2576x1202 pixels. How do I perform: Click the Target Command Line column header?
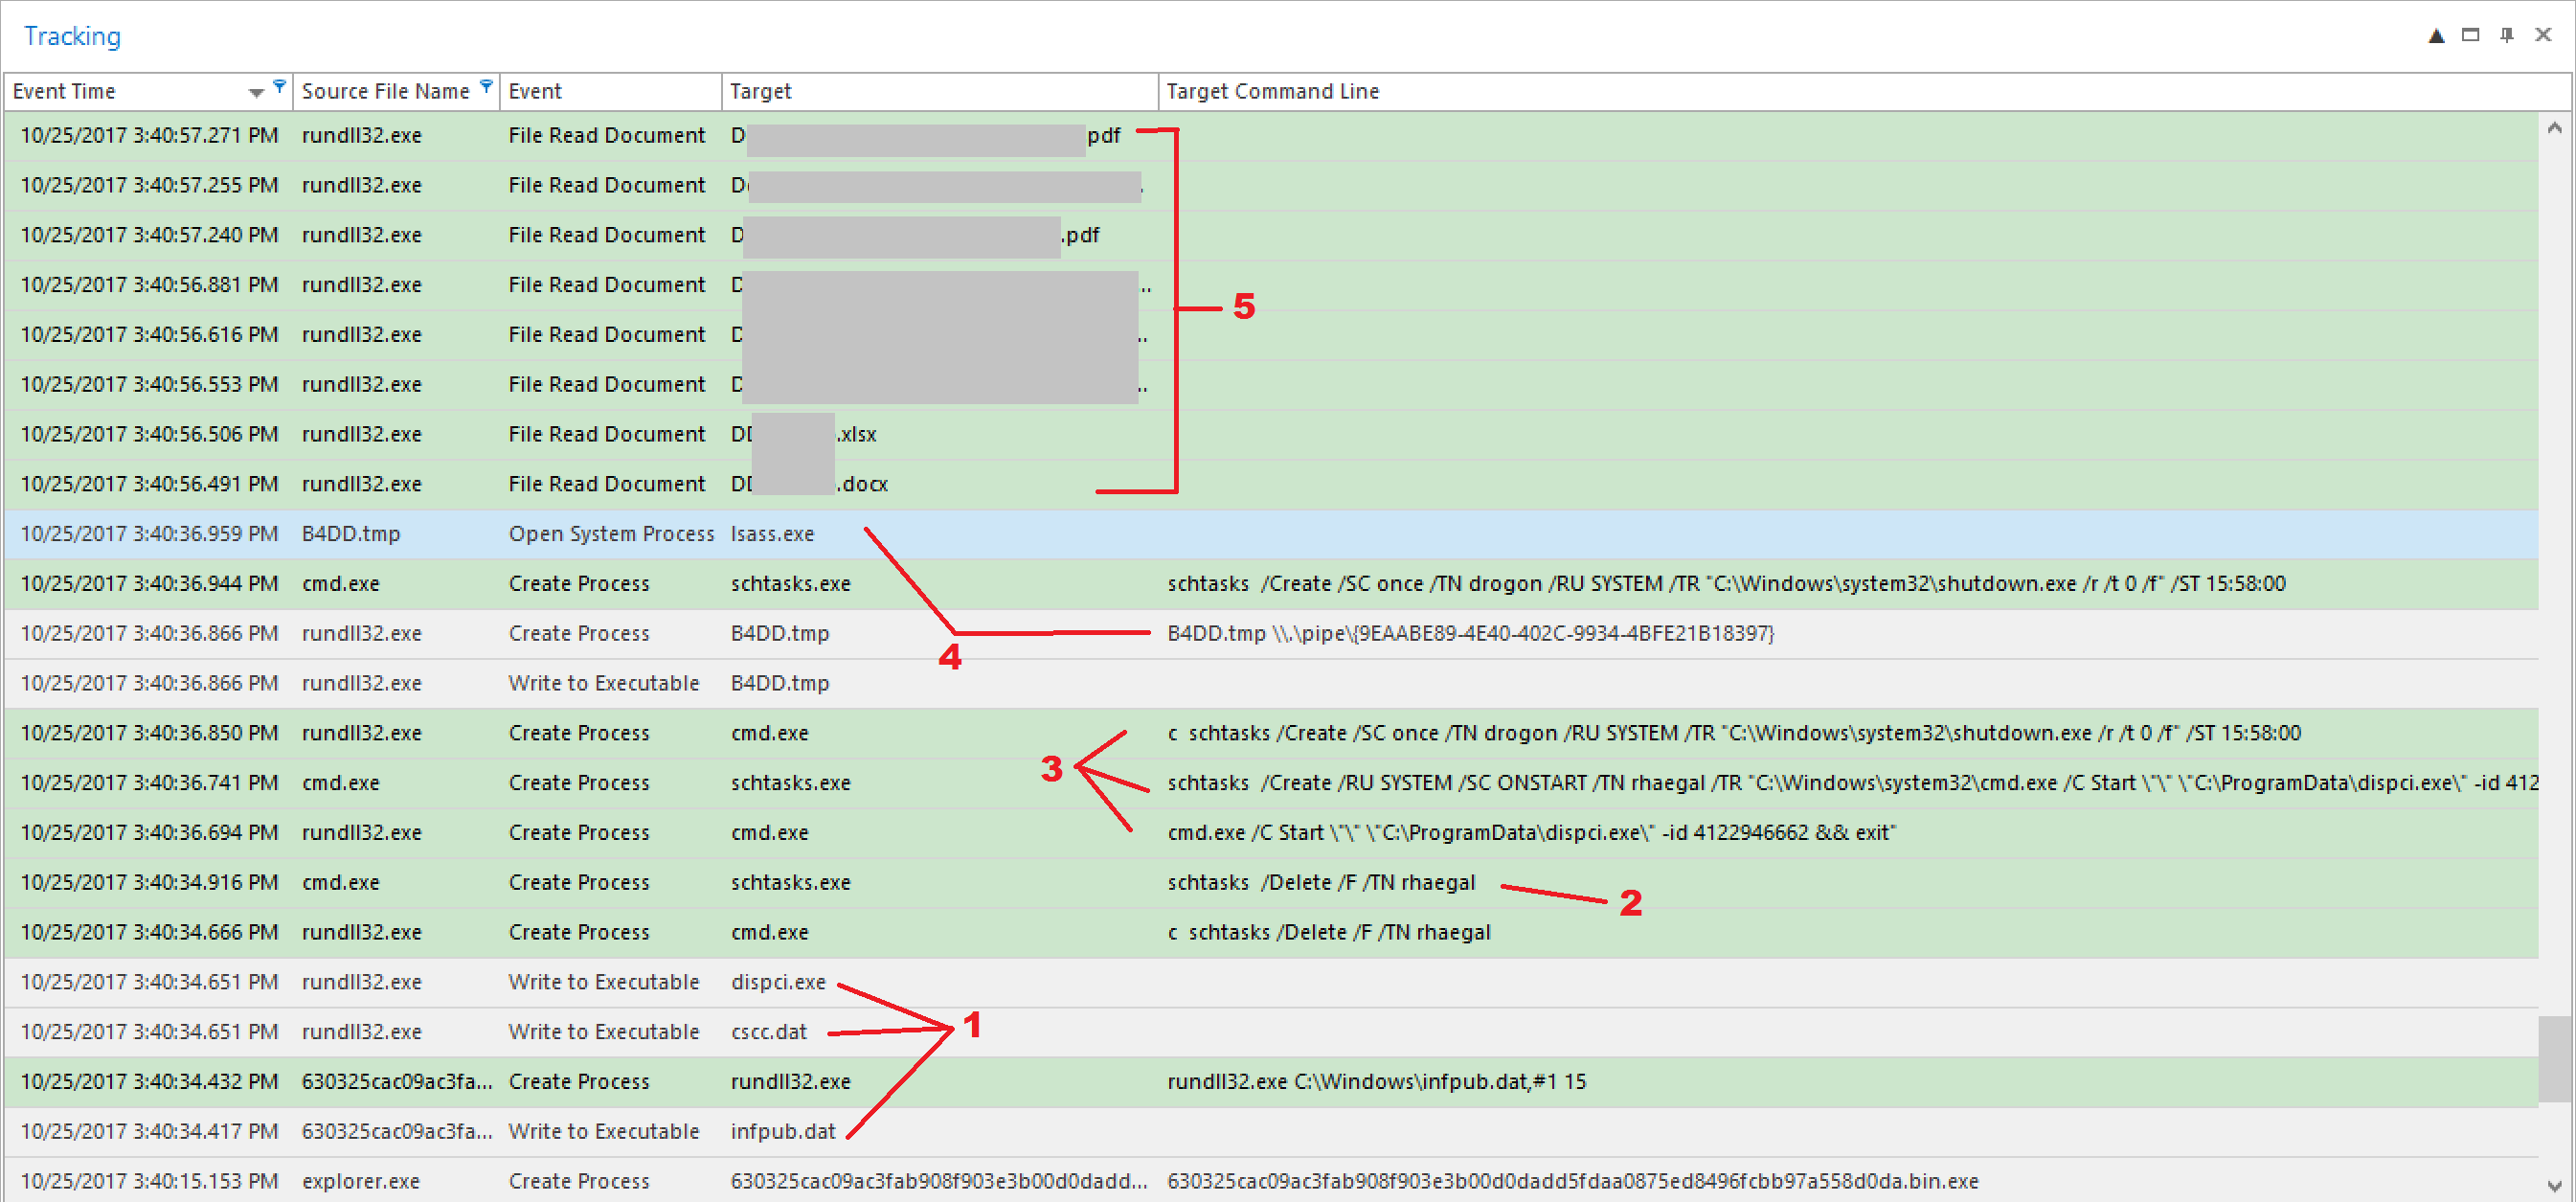[x=1272, y=91]
